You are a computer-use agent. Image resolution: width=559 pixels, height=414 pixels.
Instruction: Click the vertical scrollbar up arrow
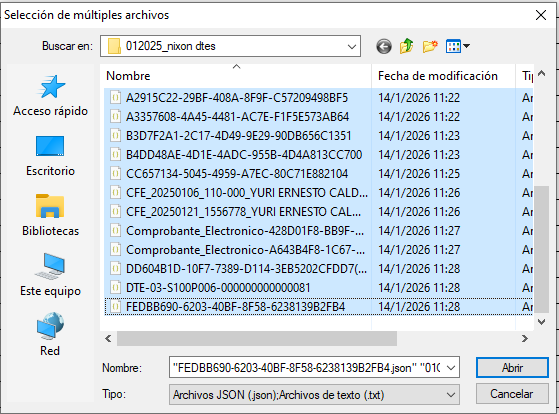tap(542, 74)
